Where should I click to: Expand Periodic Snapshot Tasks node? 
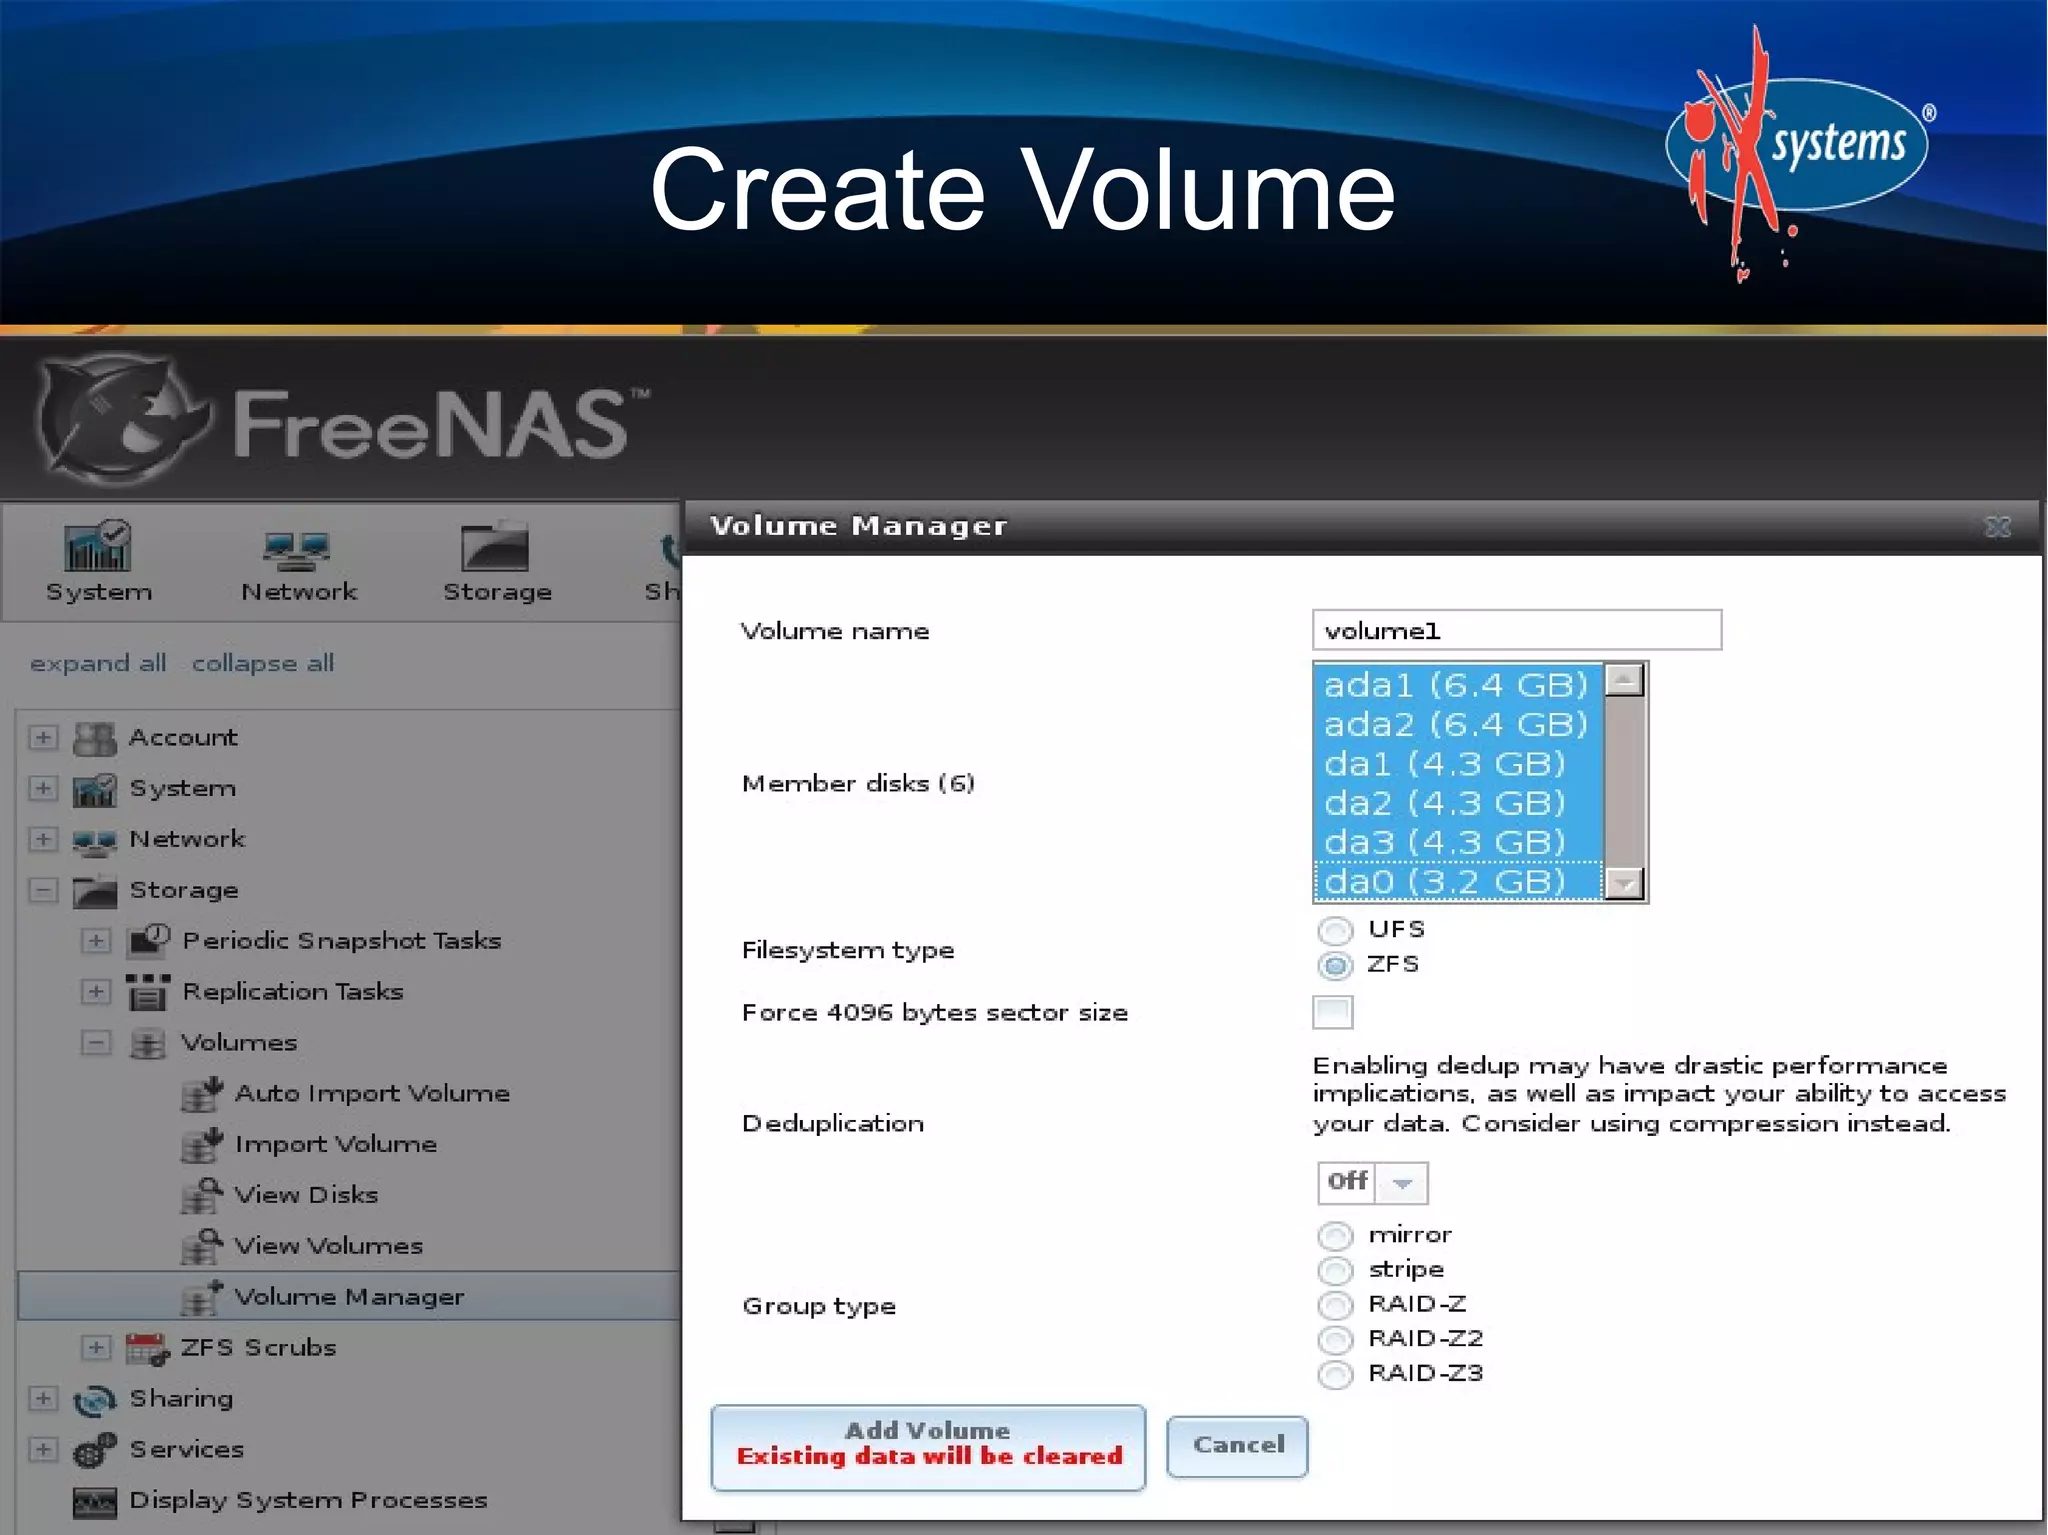pos(96,941)
